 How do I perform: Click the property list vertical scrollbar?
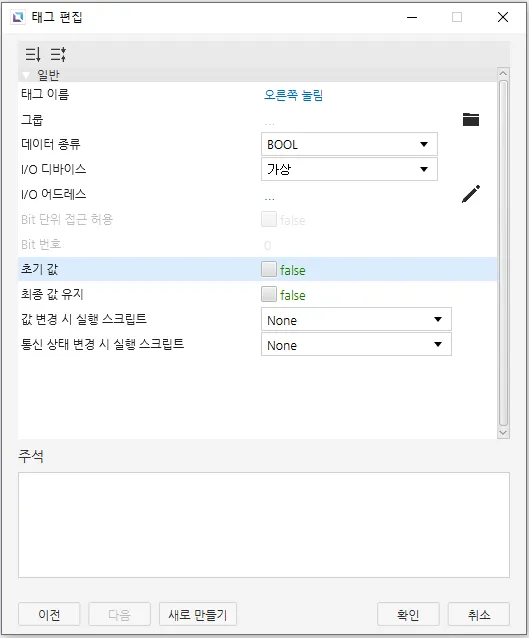point(503,253)
